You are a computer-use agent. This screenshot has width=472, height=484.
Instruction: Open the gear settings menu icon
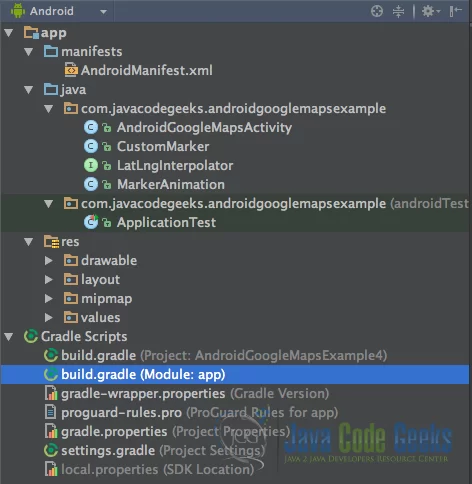[x=431, y=11]
